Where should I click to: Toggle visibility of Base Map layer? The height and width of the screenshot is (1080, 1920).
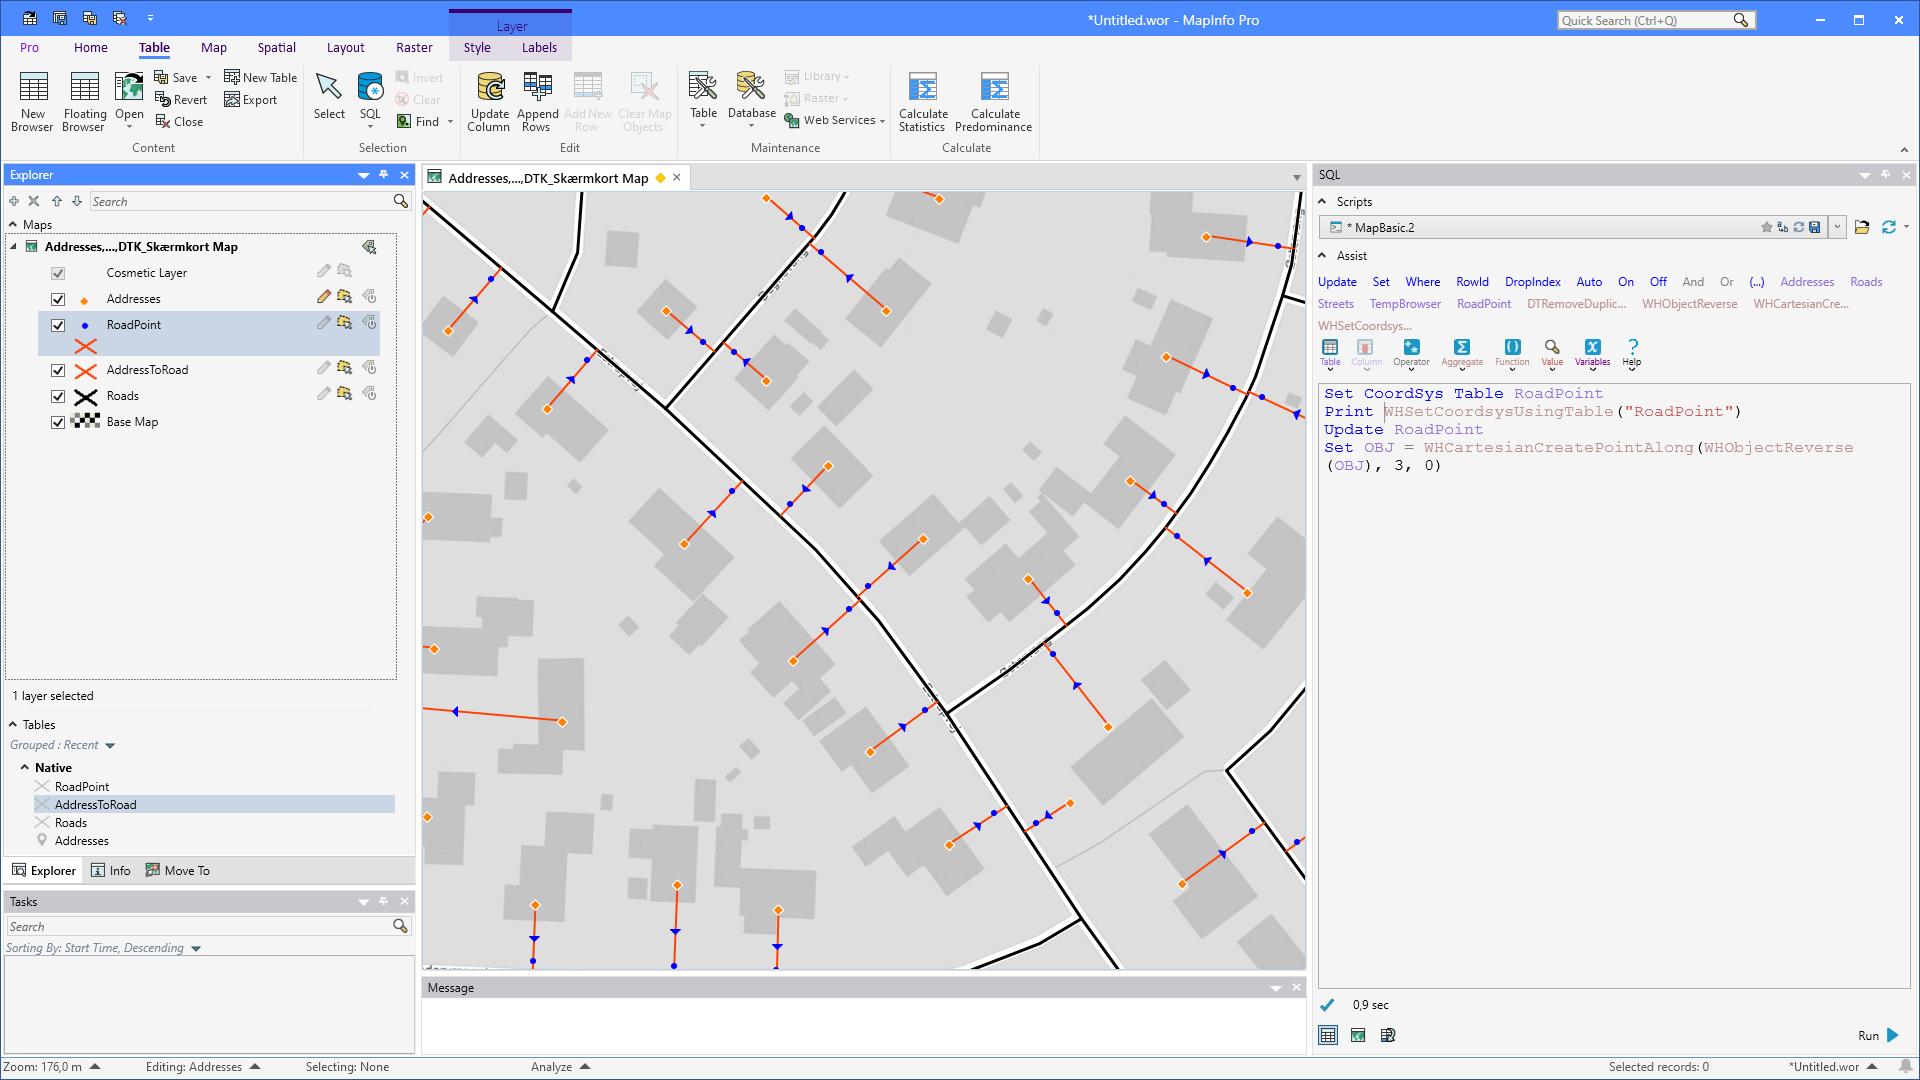pyautogui.click(x=58, y=422)
